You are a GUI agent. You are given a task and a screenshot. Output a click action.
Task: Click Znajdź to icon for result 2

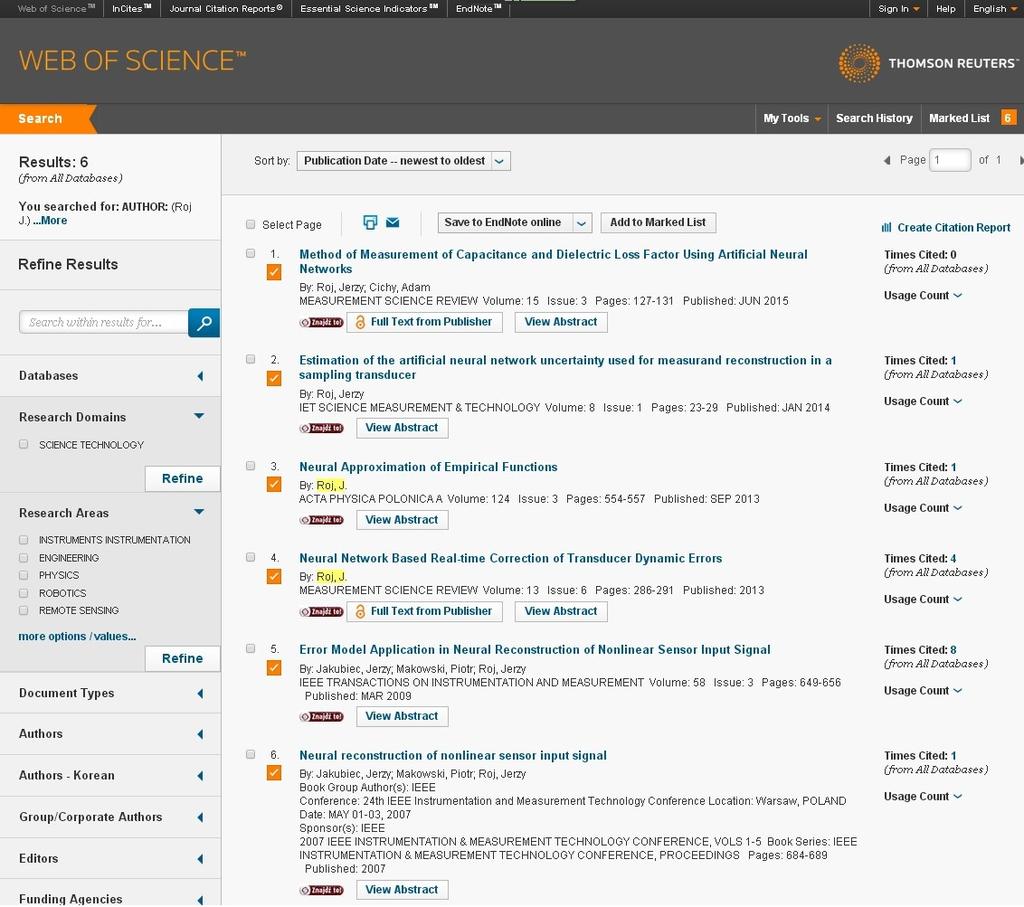pos(321,428)
